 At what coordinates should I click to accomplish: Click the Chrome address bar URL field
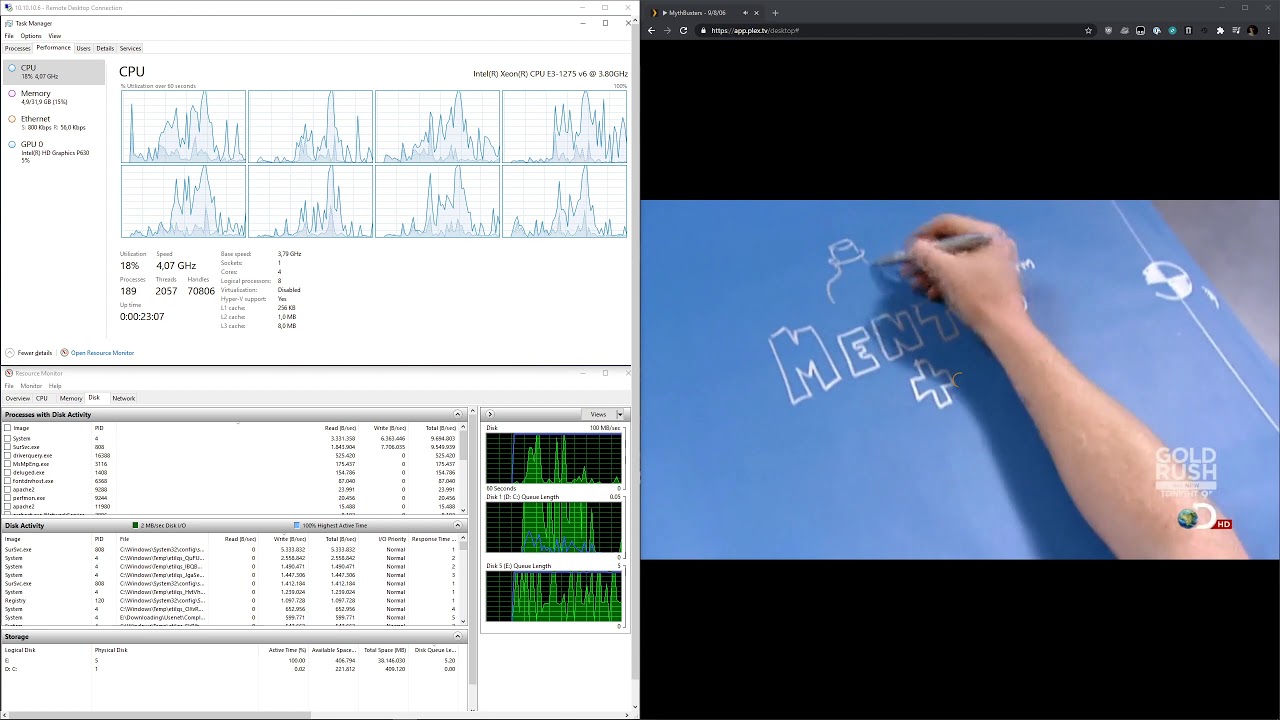coord(890,30)
